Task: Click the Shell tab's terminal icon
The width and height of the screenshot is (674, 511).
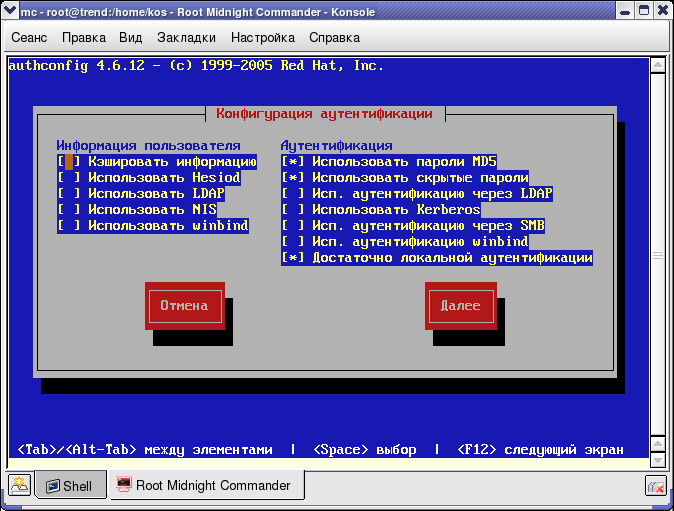Action: [x=52, y=486]
